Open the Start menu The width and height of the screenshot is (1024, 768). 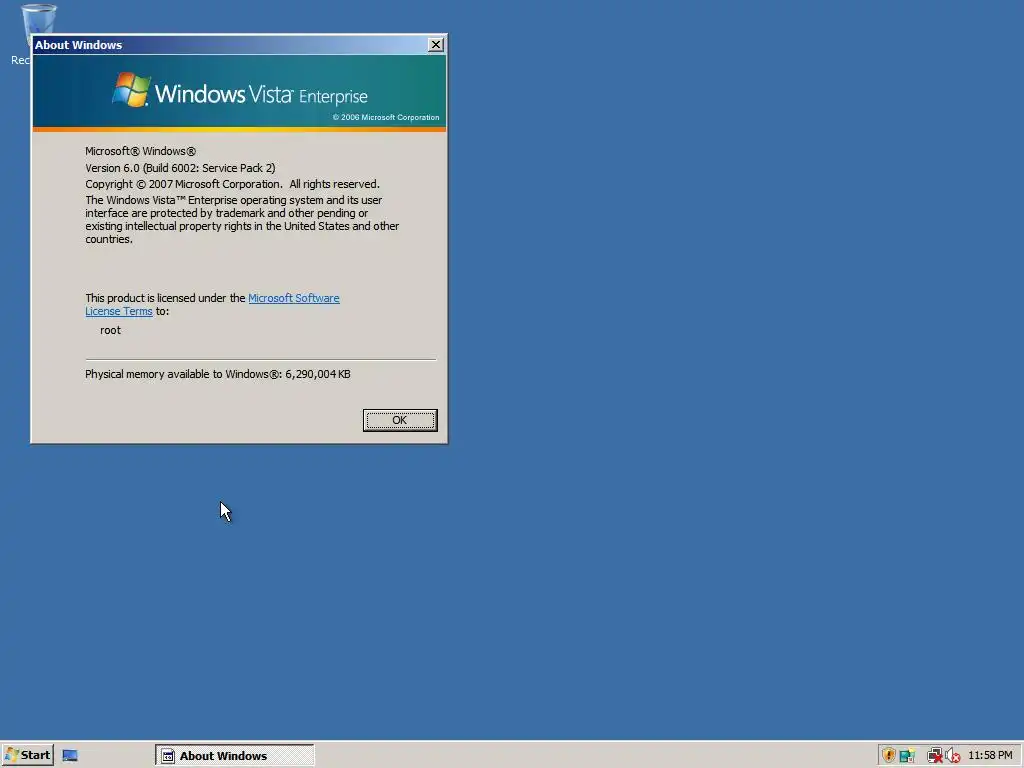pos(28,755)
